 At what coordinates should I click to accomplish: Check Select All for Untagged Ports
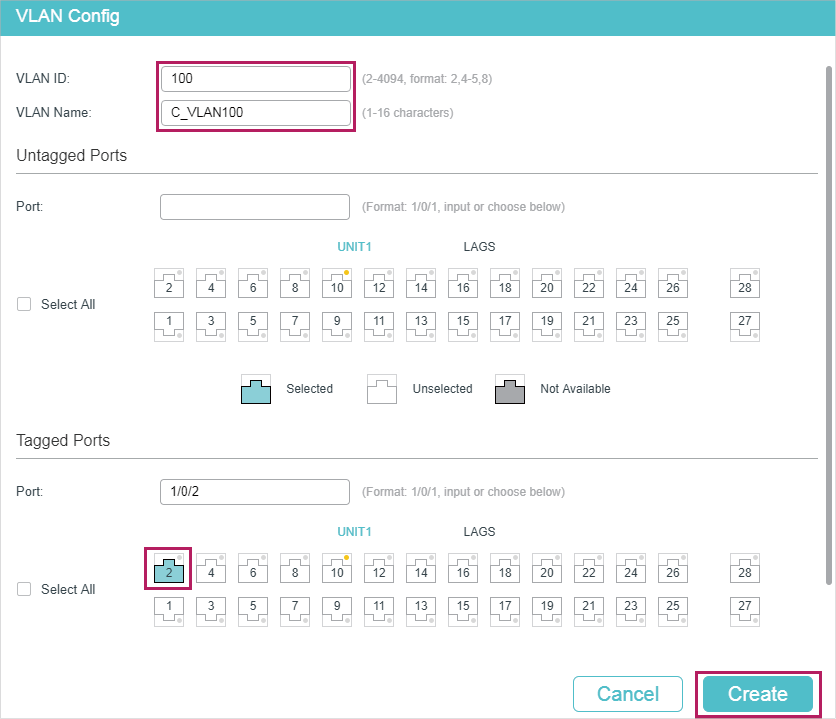pyautogui.click(x=24, y=304)
